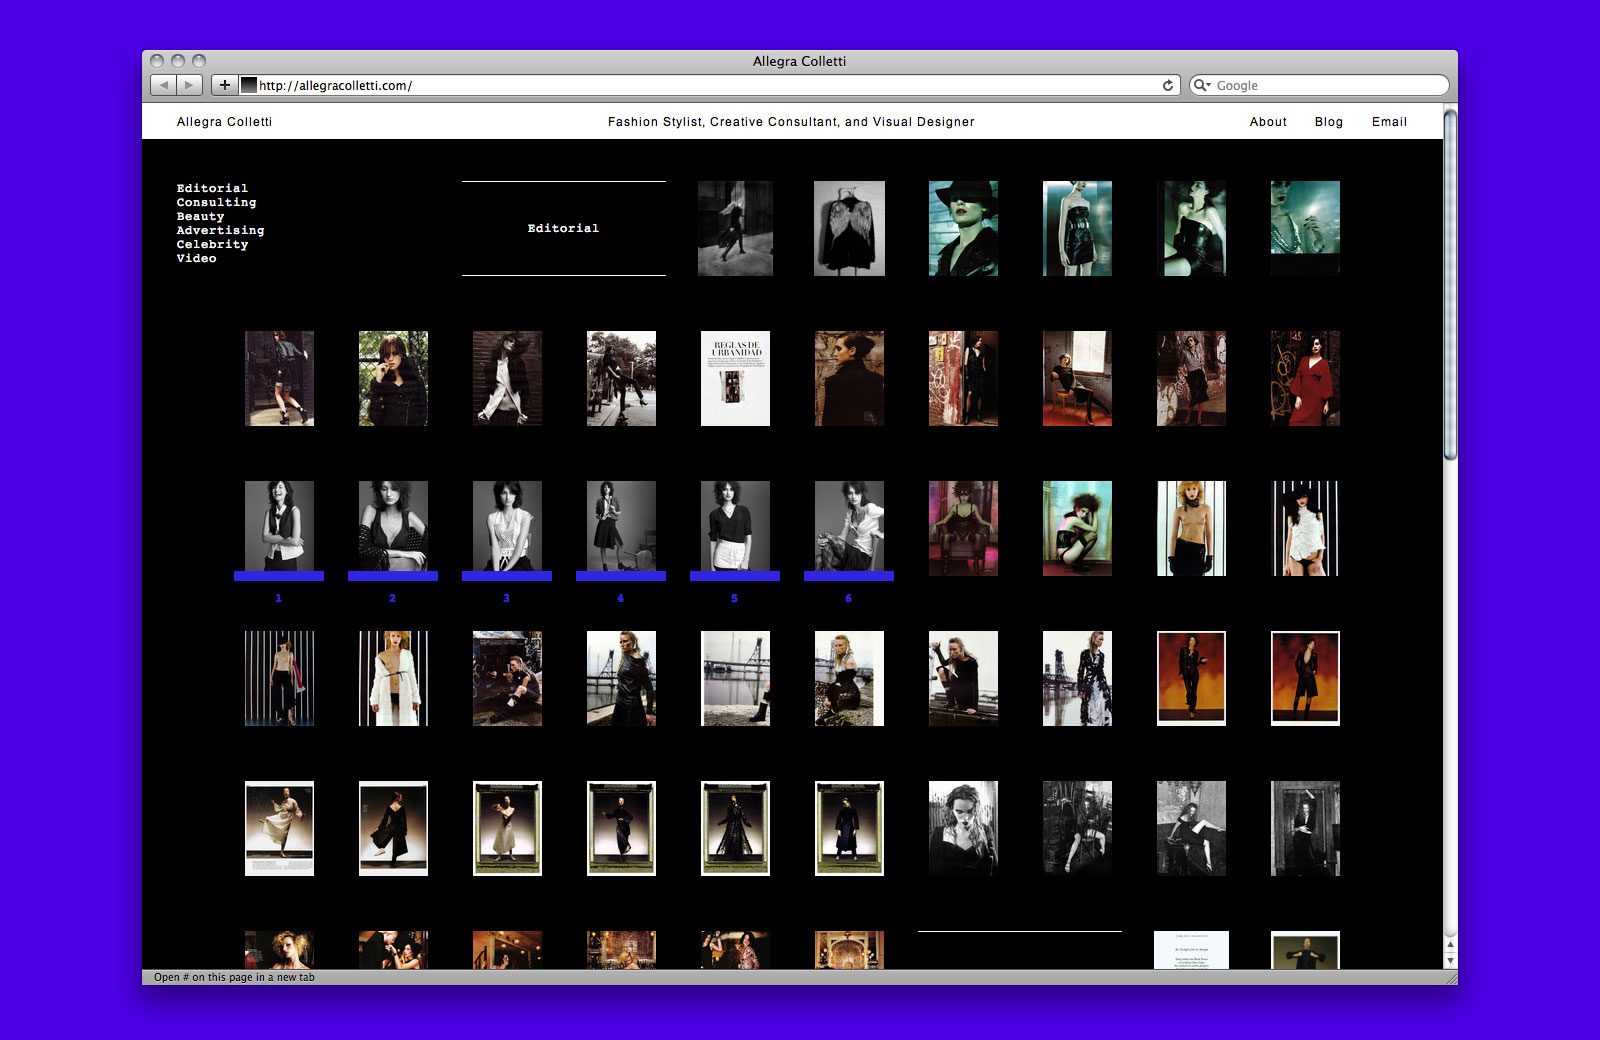Open the Blog link
Viewport: 1600px width, 1040px height.
(1328, 122)
